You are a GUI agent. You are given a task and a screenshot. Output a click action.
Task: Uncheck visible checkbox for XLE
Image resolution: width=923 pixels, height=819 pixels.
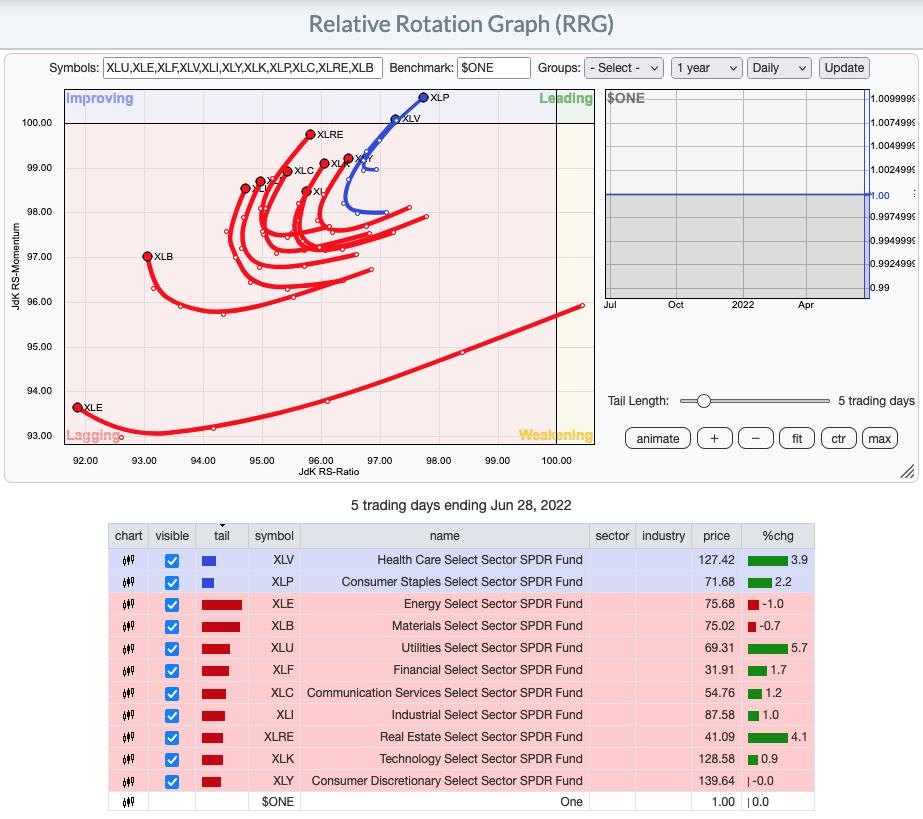pos(172,605)
